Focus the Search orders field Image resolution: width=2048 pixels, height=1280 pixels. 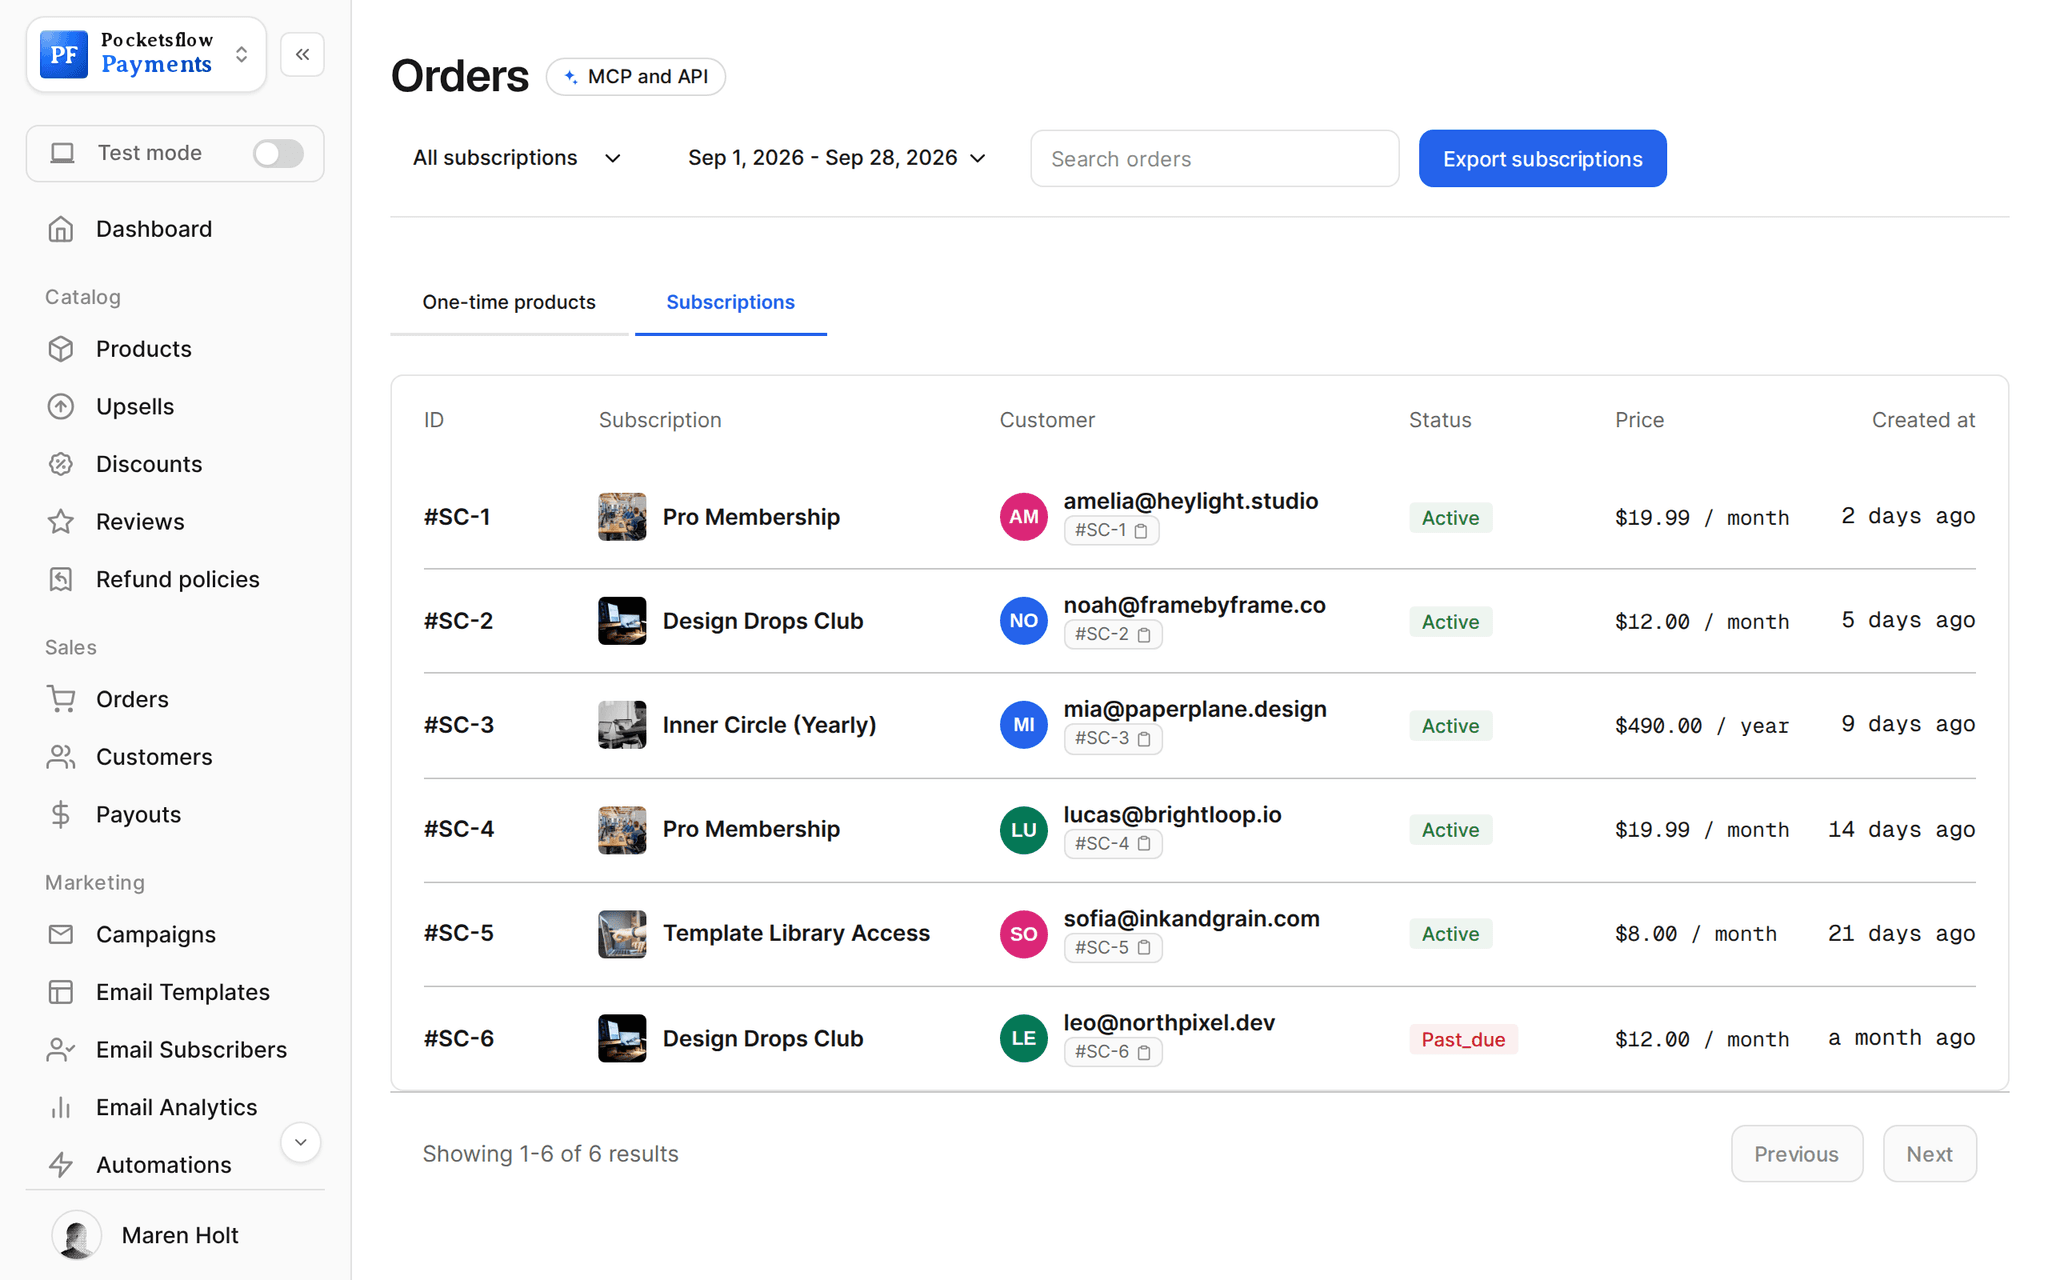(x=1214, y=158)
